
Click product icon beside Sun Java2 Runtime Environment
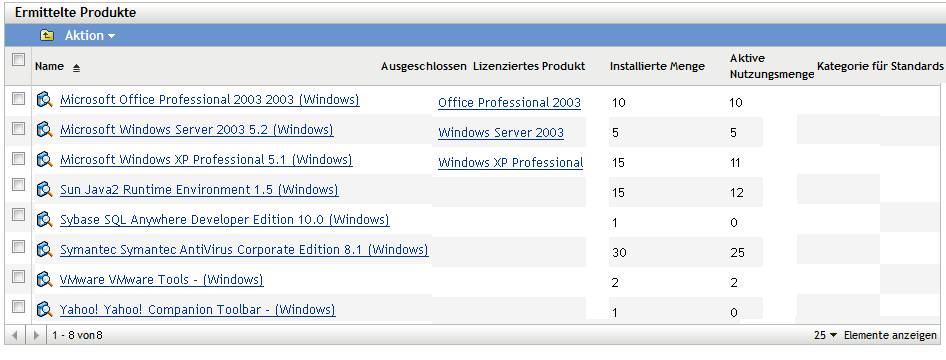(45, 189)
